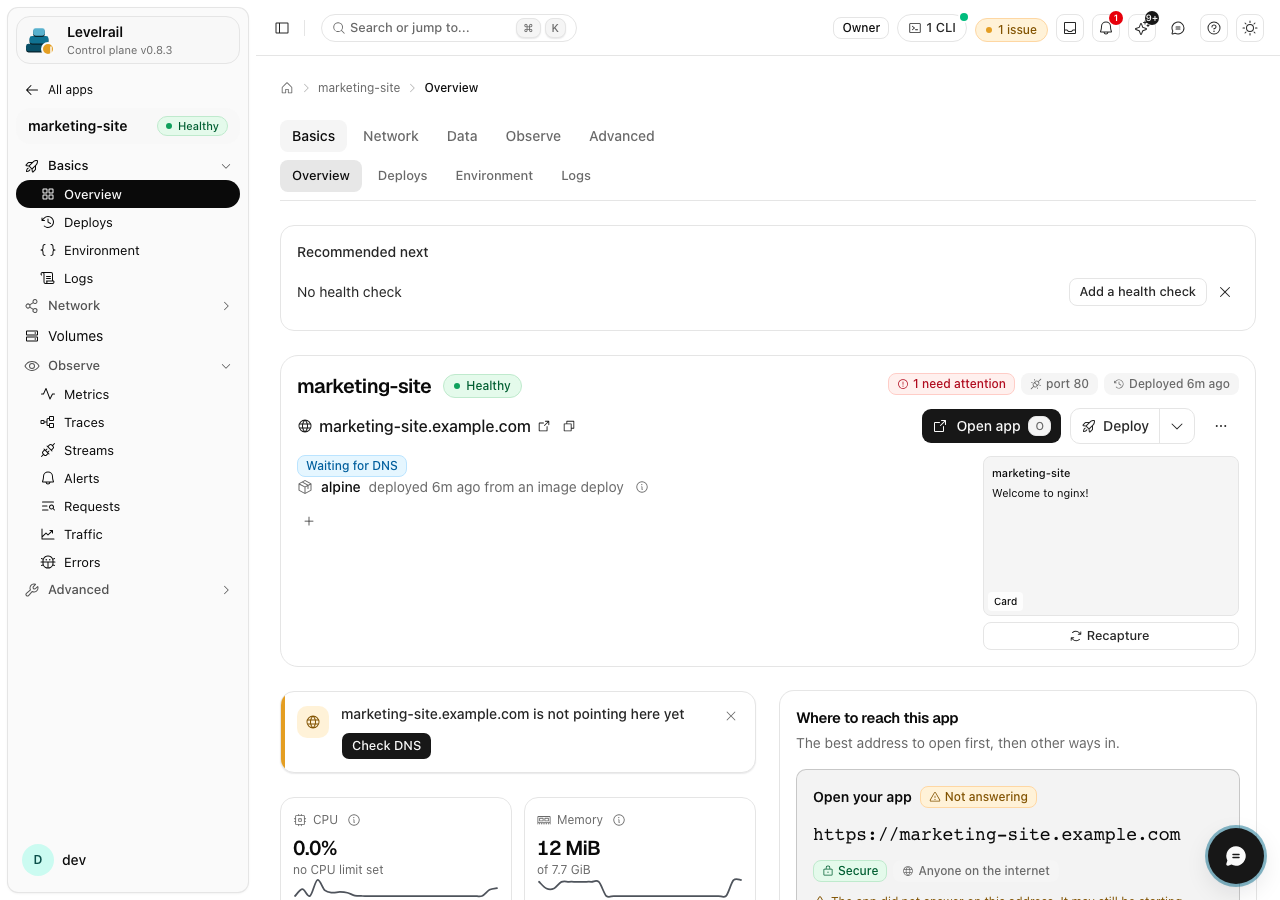Click the Deployed 6m ago chip
1280x900 pixels.
(x=1171, y=384)
